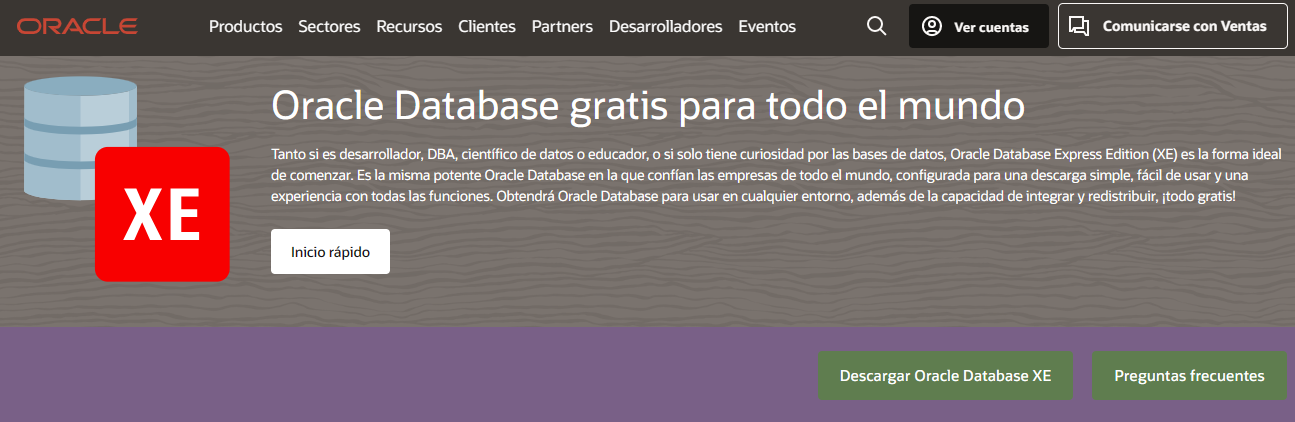Click the Oracle logo in the header
The width and height of the screenshot is (1295, 422).
pos(77,26)
